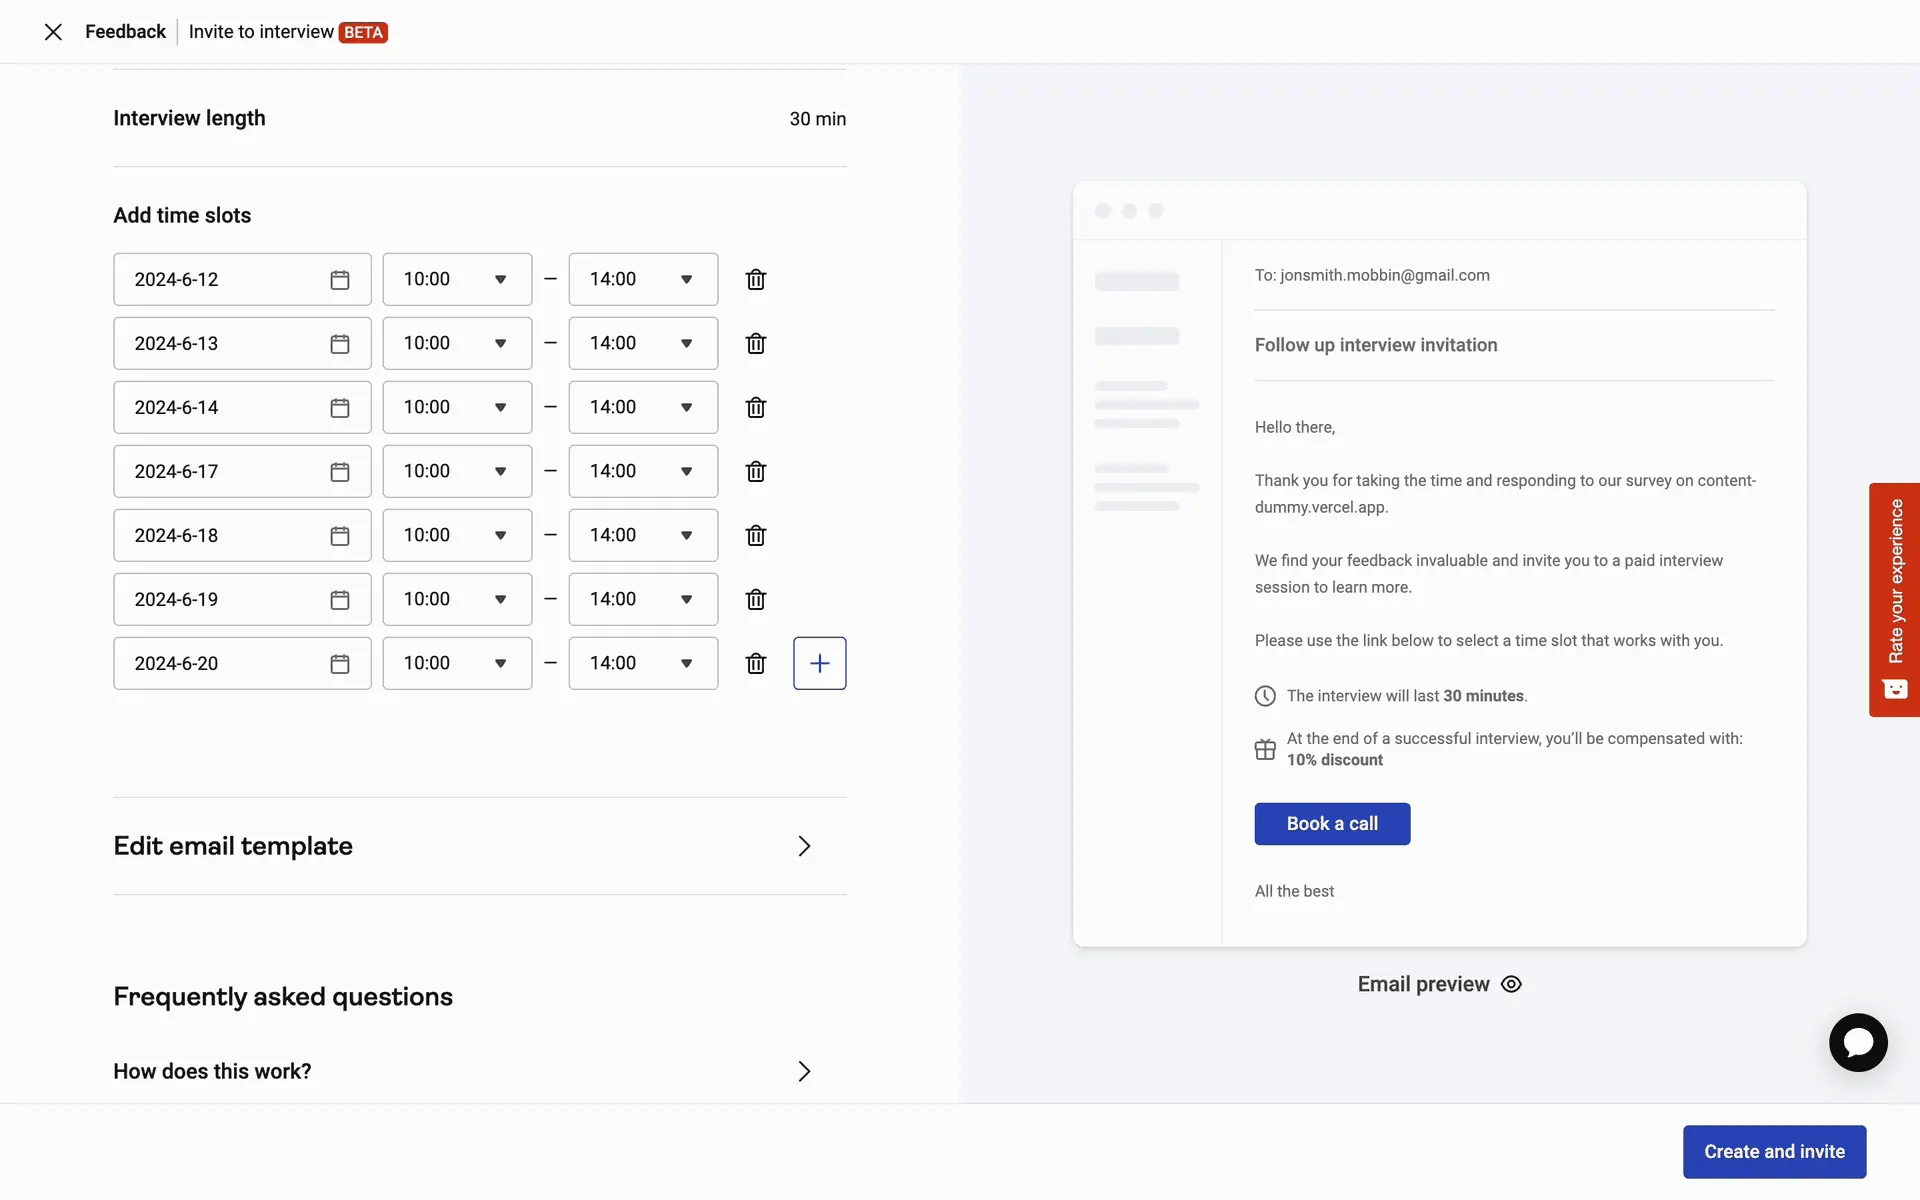Open the Rate your experience side tab
1920x1200 pixels.
click(x=1894, y=599)
